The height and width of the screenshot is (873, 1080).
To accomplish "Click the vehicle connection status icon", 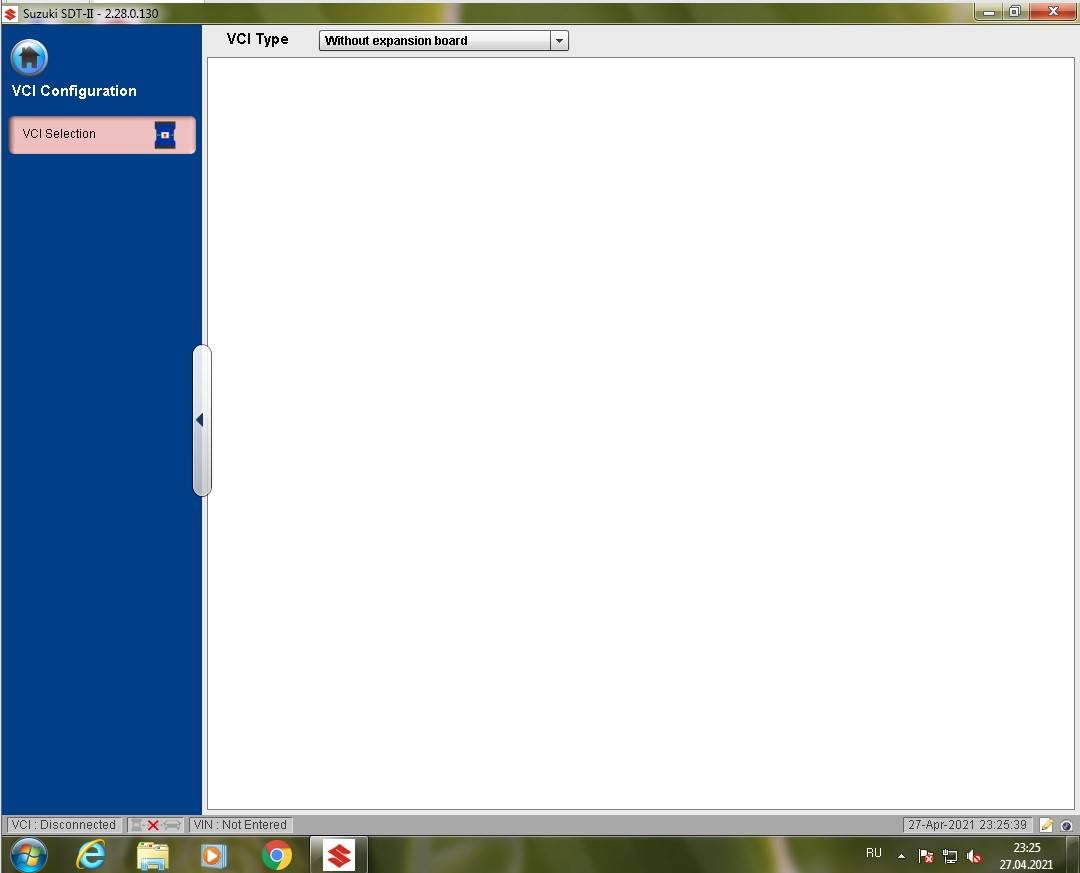I will click(155, 825).
